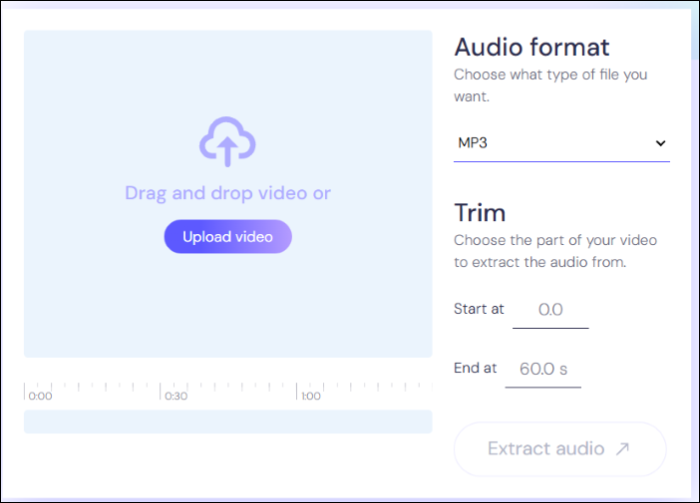
Task: Open the MP3 audio format dropdown
Action: (x=560, y=143)
